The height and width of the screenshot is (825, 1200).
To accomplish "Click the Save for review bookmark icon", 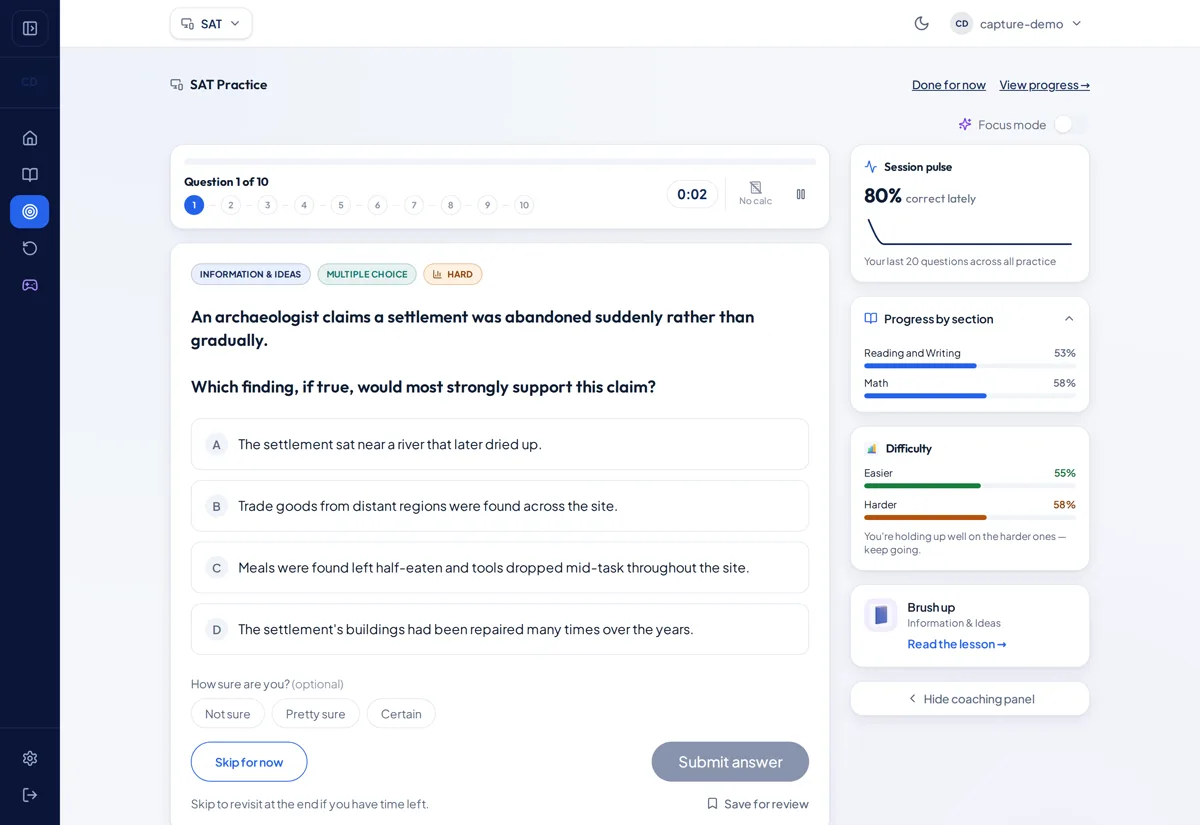I will click(712, 804).
